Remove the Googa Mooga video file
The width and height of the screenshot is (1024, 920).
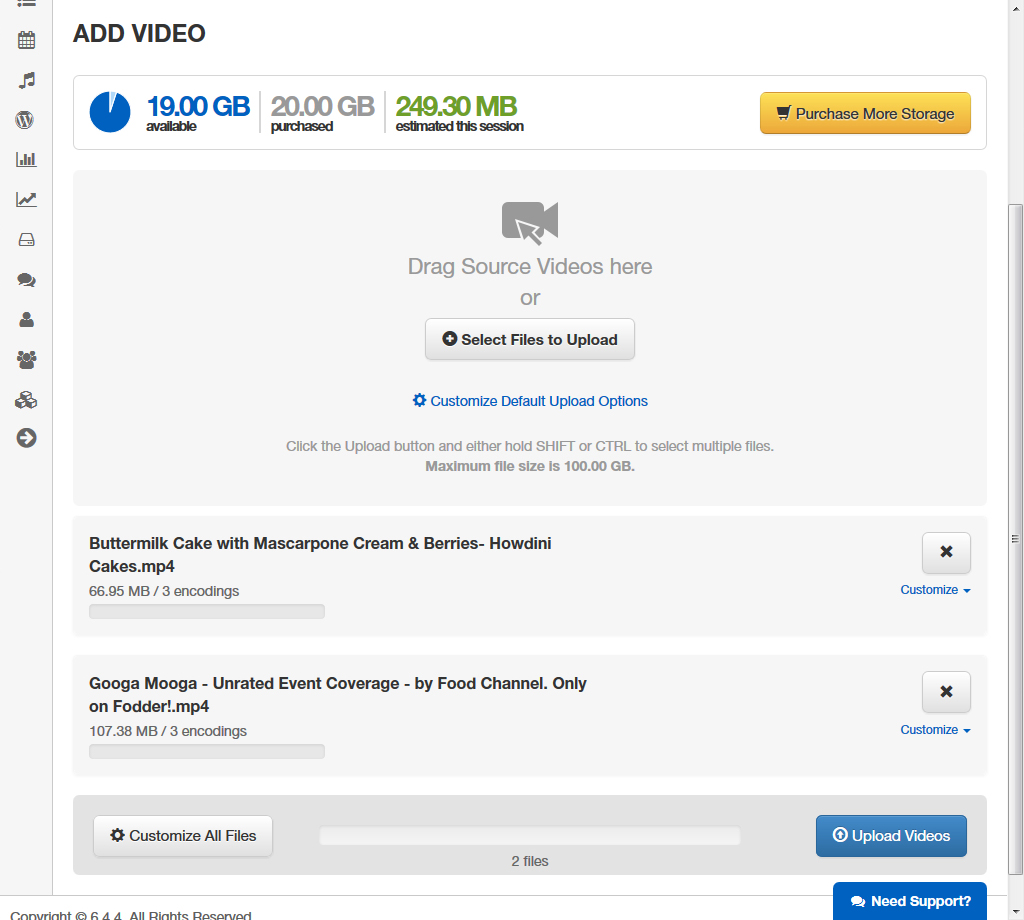(945, 692)
